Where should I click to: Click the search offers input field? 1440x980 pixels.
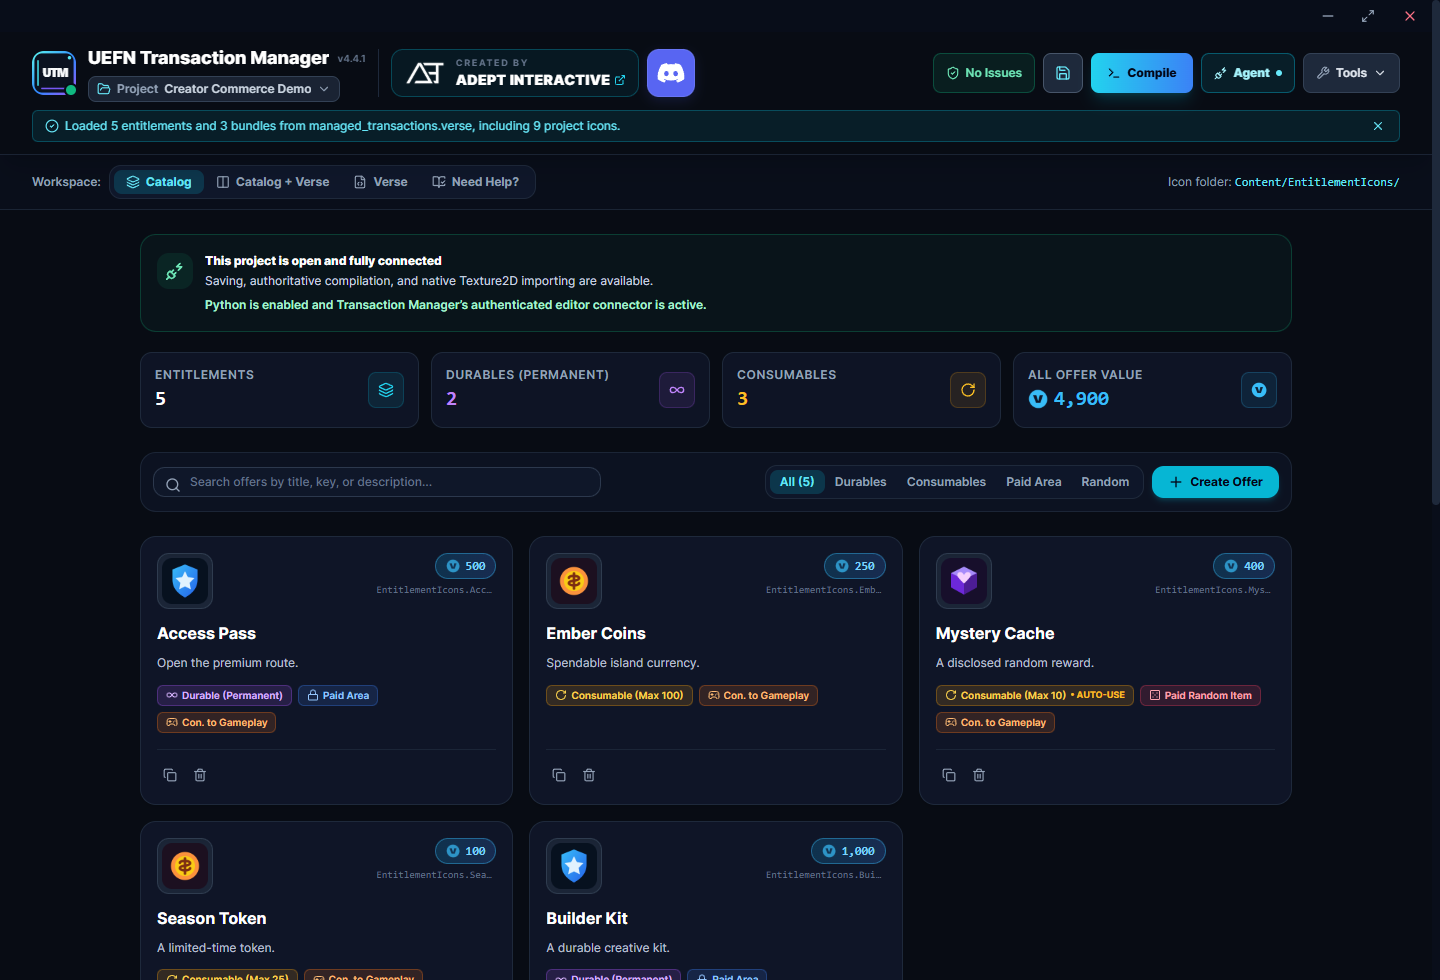377,482
